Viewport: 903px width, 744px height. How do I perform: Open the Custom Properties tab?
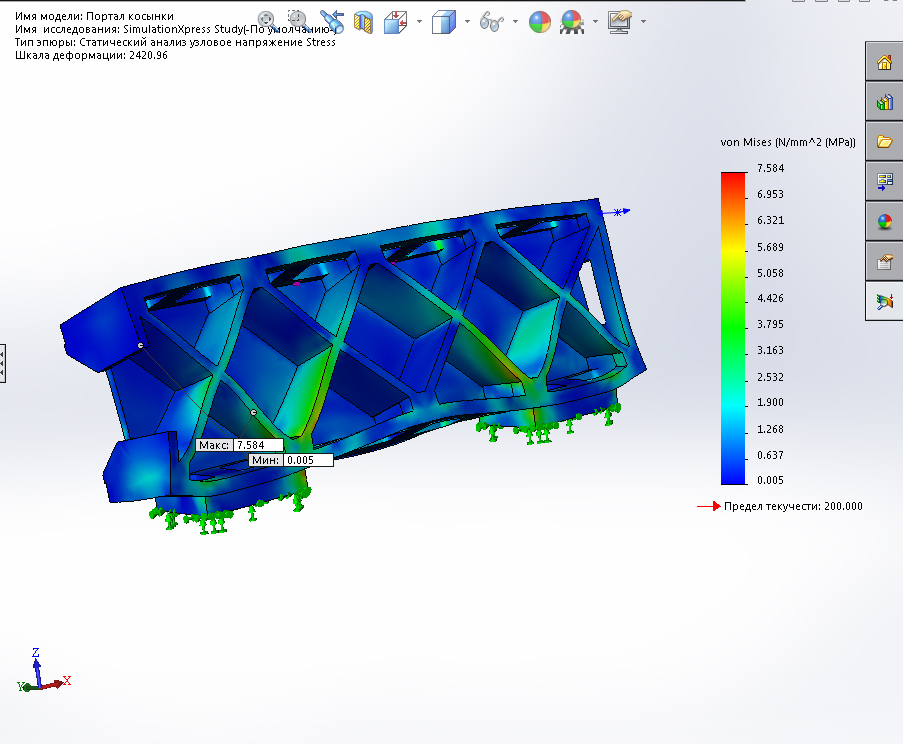885,261
